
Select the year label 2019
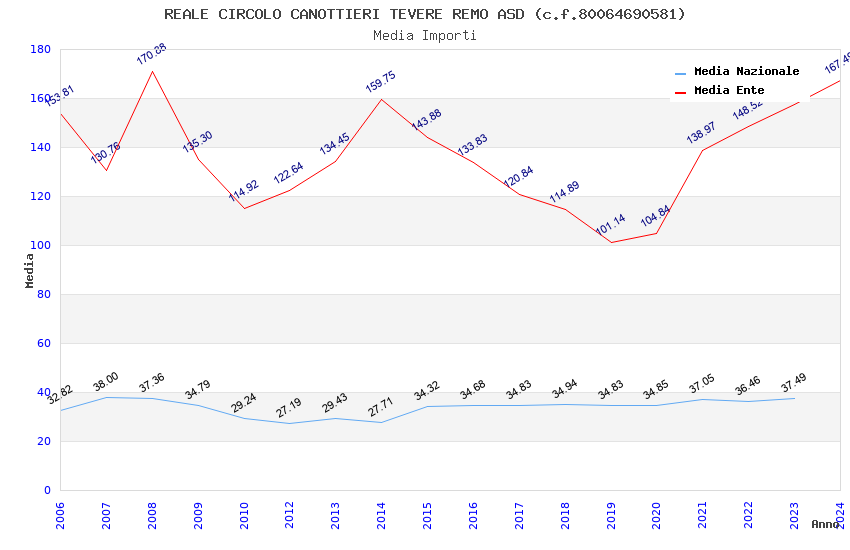click(611, 515)
